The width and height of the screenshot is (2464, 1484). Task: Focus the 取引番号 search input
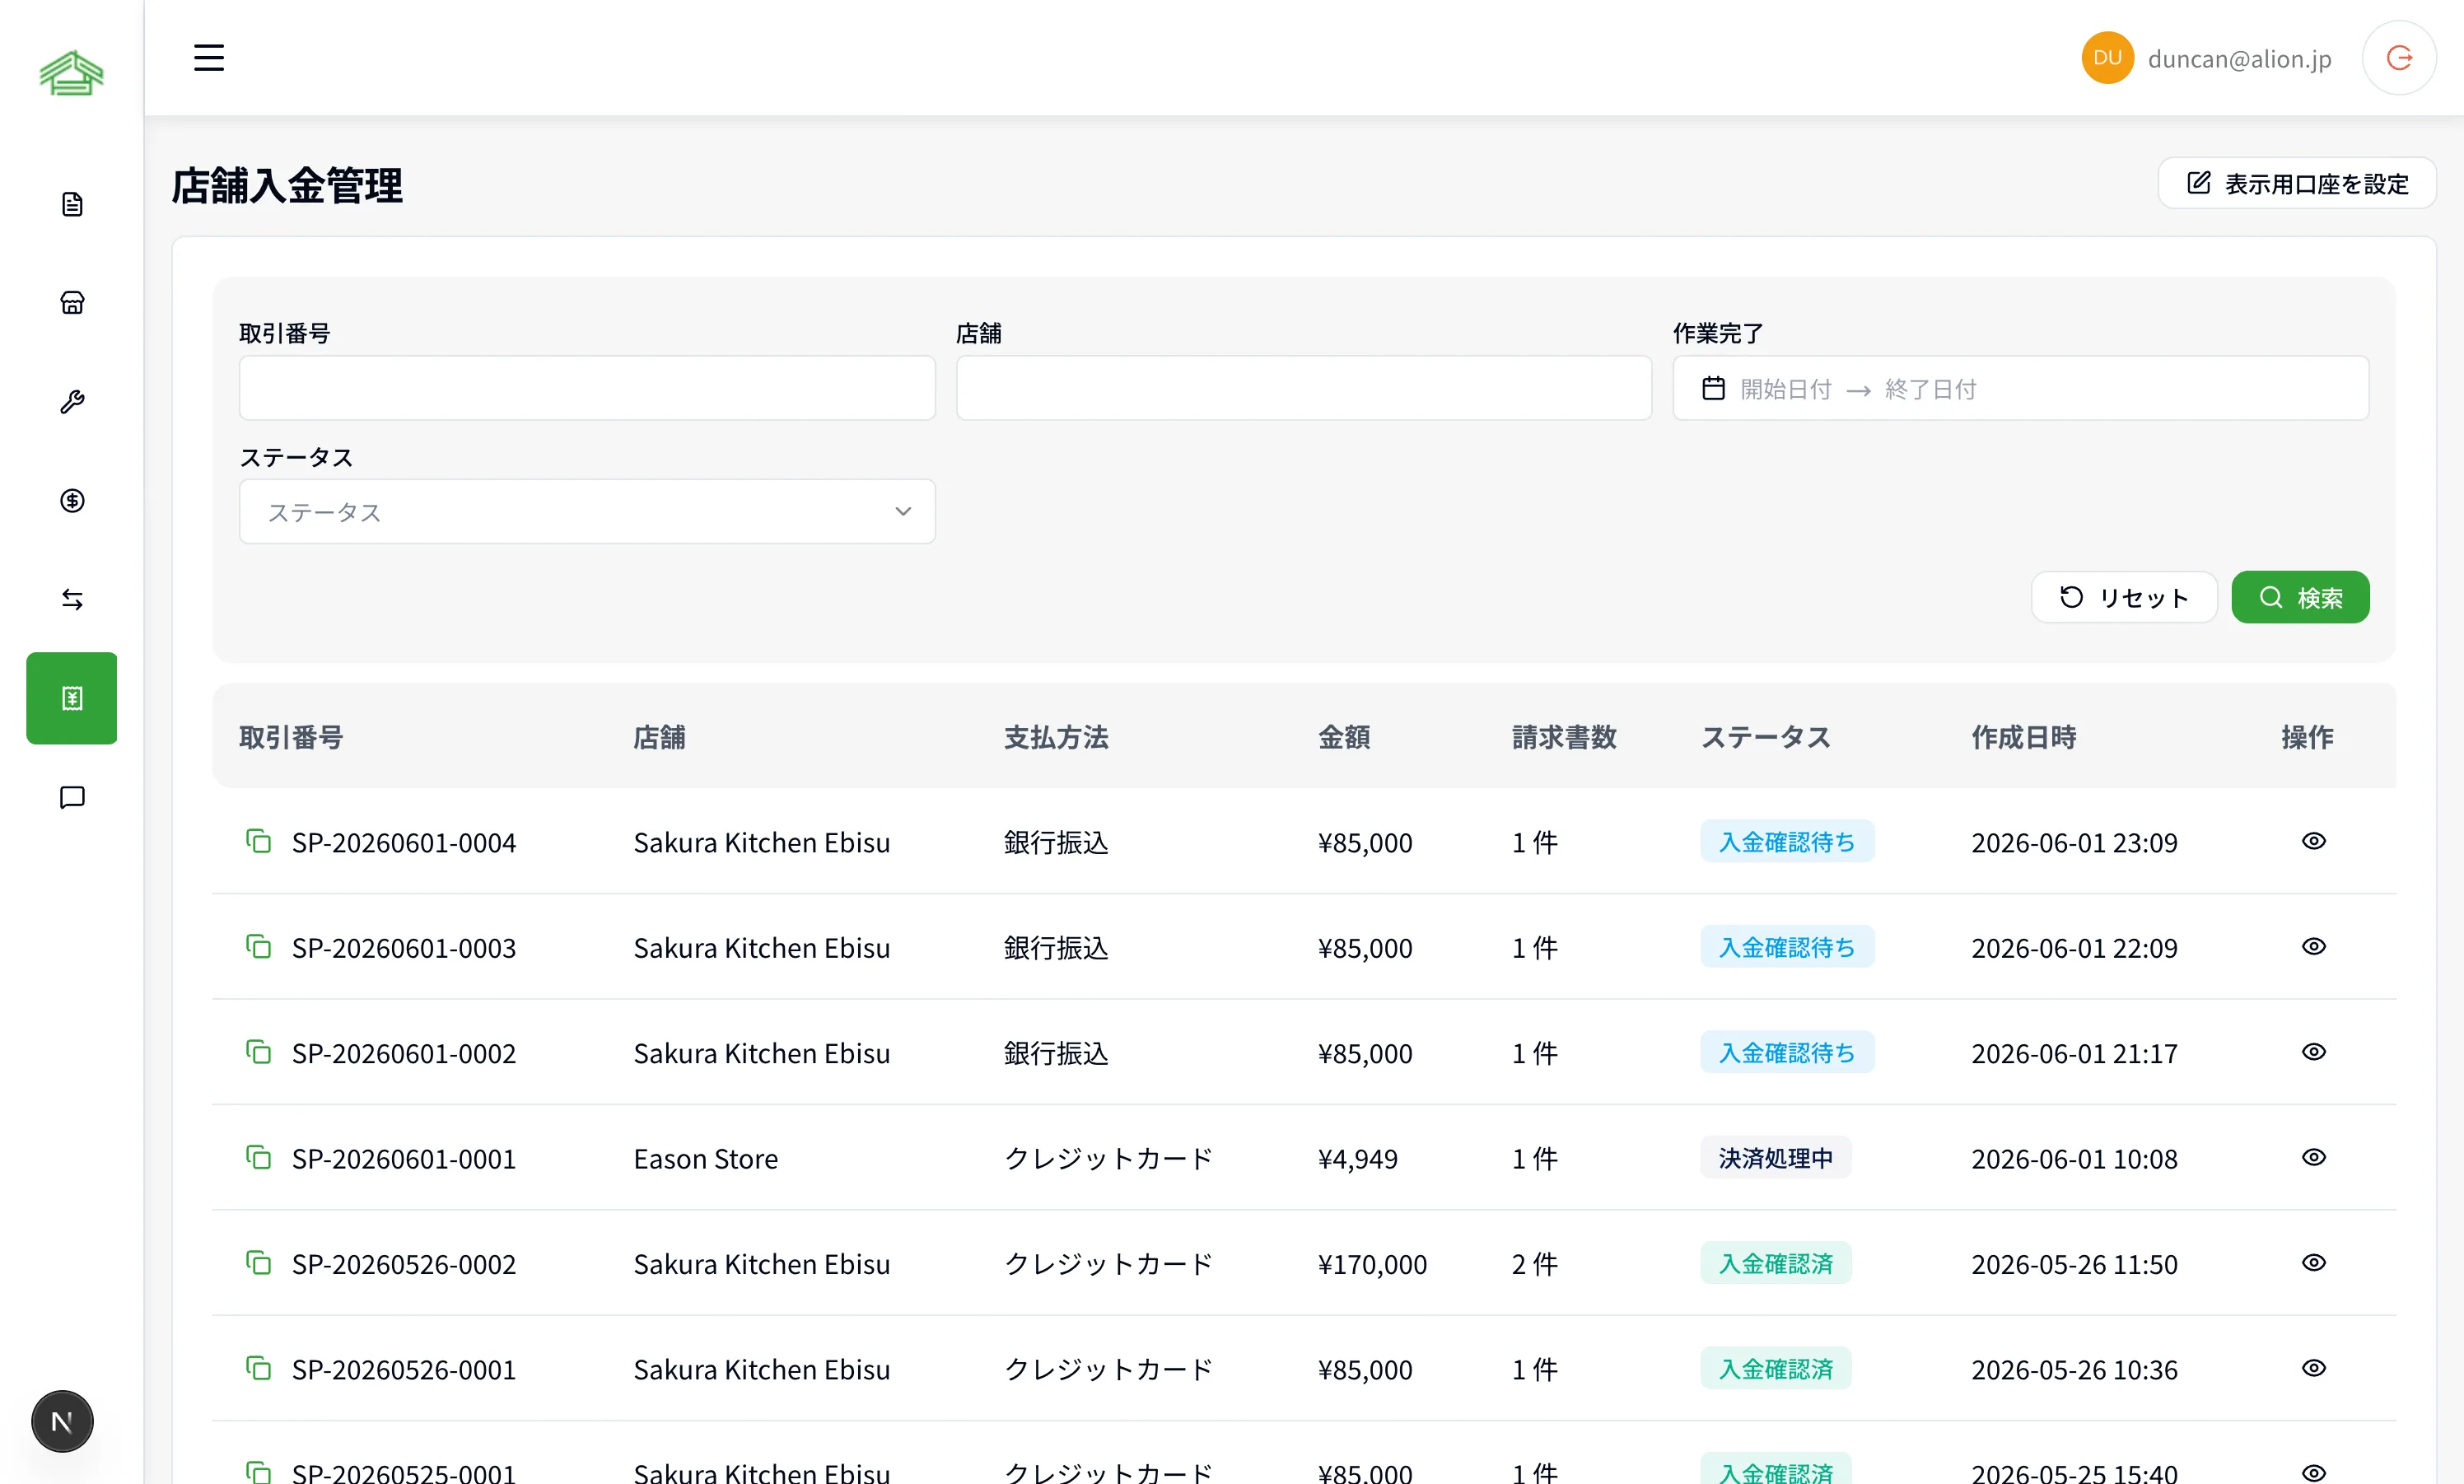coord(587,388)
